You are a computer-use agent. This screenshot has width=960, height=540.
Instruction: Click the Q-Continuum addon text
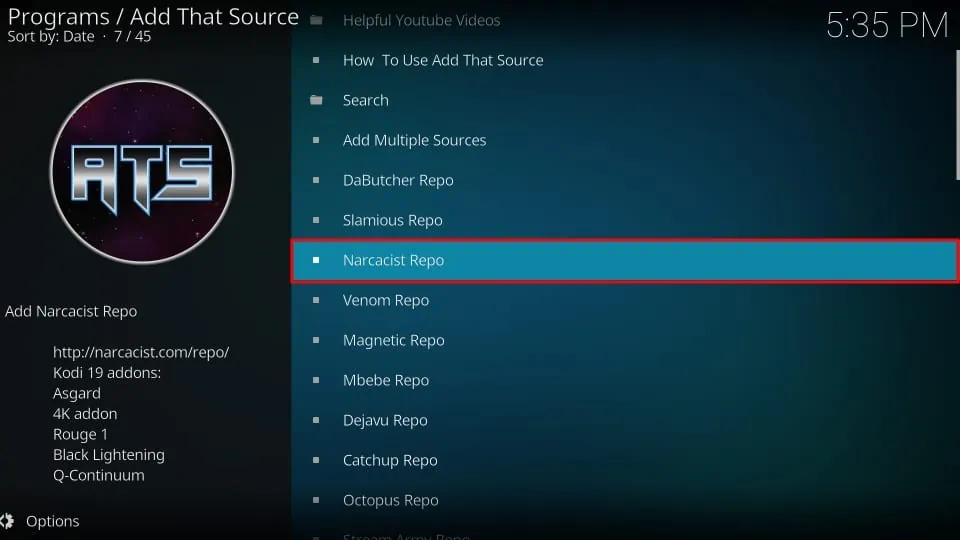tap(99, 475)
